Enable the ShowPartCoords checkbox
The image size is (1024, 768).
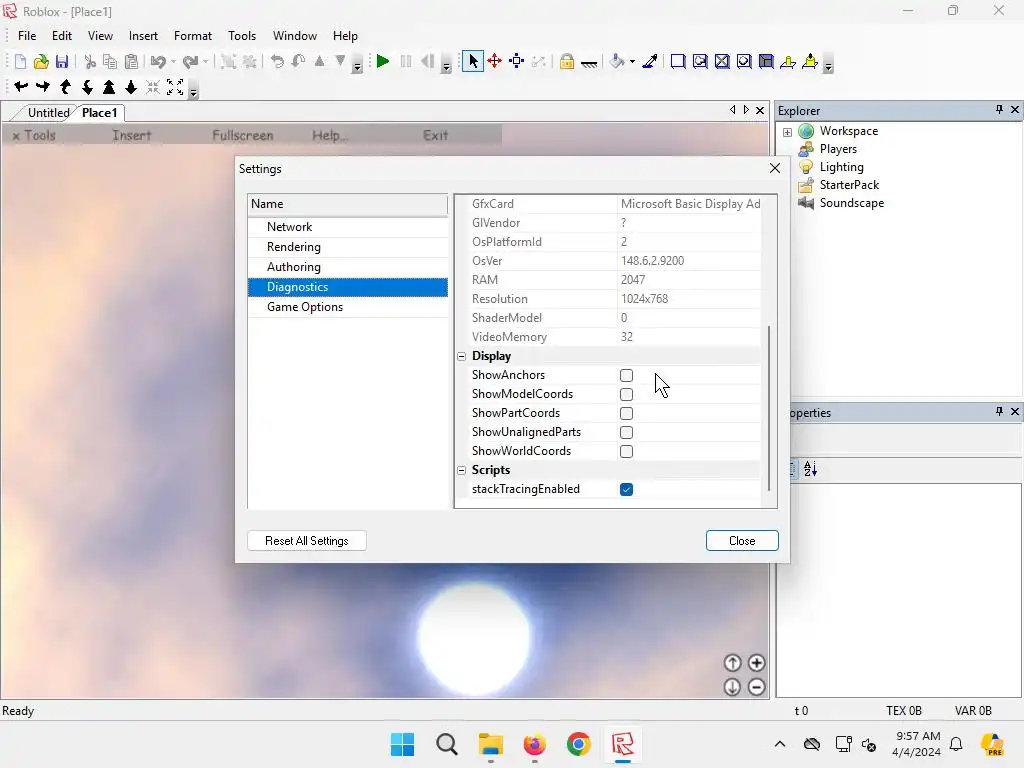(626, 413)
